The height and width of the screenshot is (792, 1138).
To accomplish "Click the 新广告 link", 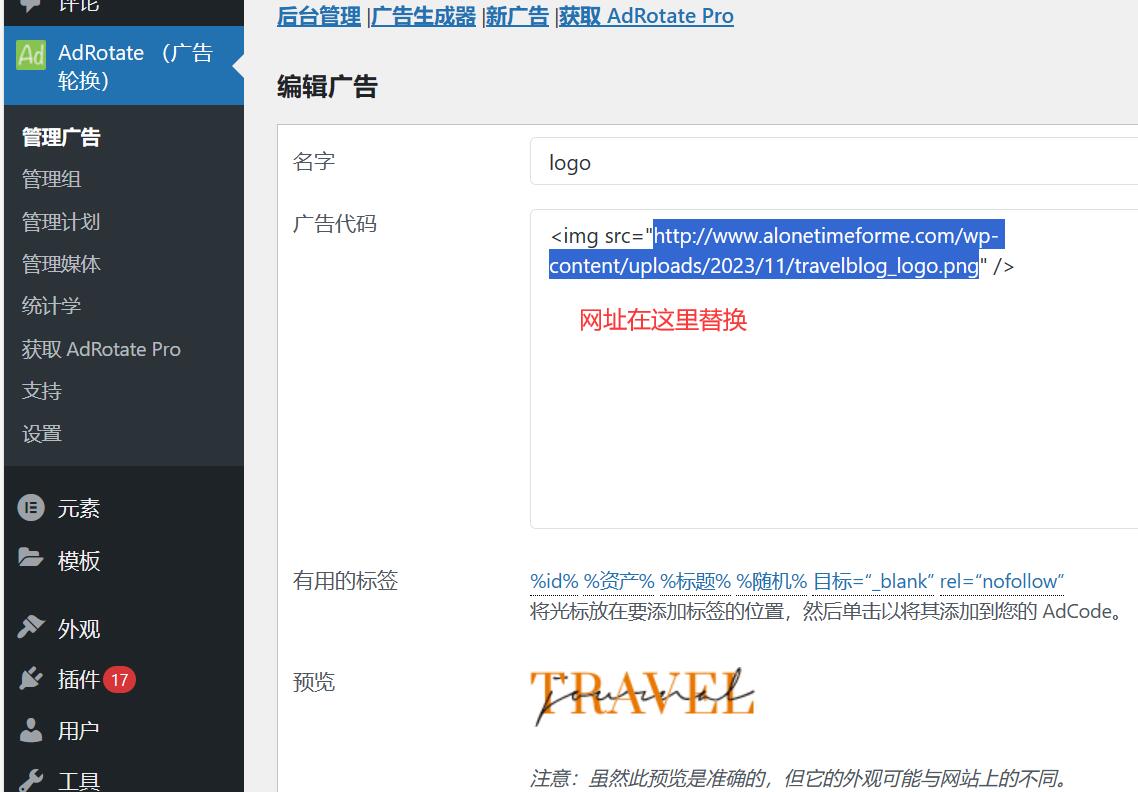I will point(517,16).
